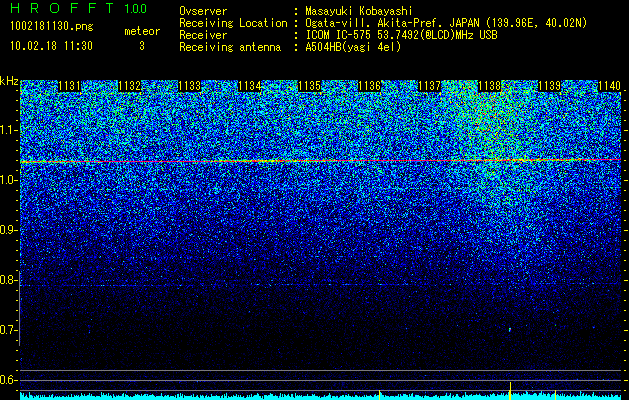
Task: Click the meteor count value 3
Action: 142,46
